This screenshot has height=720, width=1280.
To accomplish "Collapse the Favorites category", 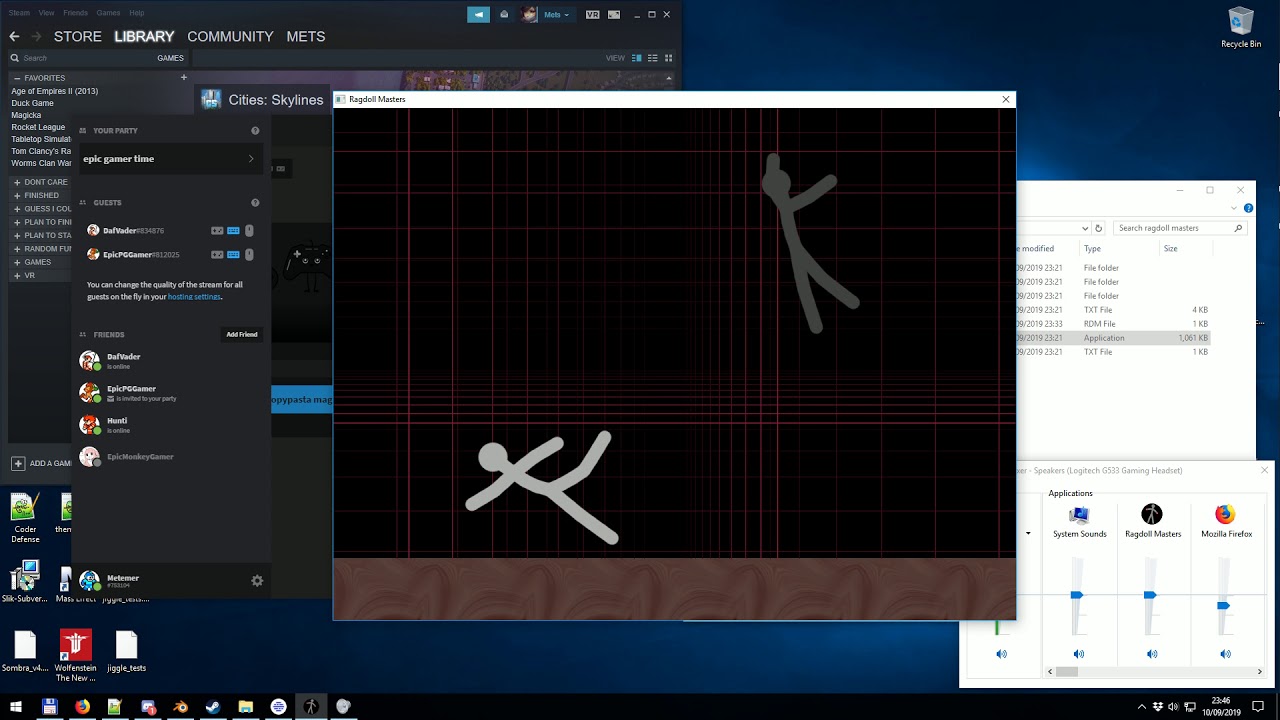I will coord(17,78).
